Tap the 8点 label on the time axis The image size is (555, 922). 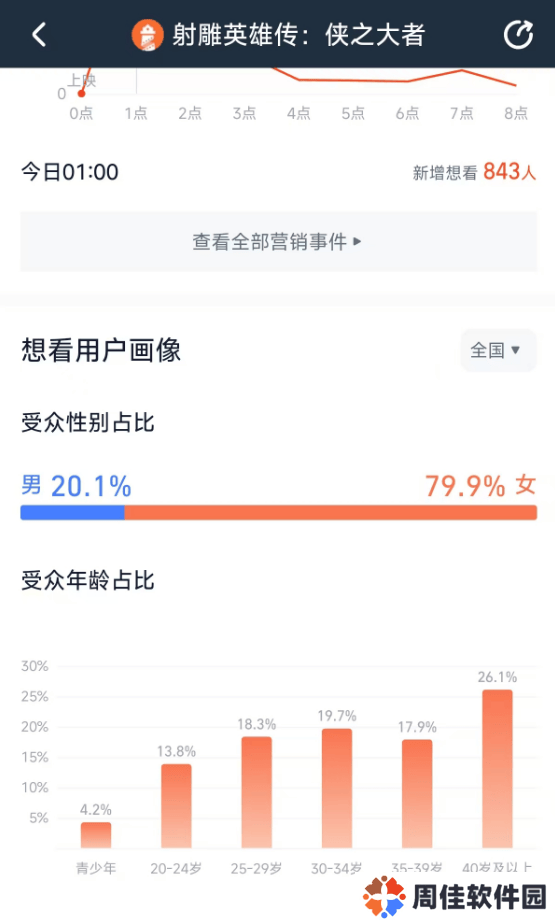pos(516,113)
